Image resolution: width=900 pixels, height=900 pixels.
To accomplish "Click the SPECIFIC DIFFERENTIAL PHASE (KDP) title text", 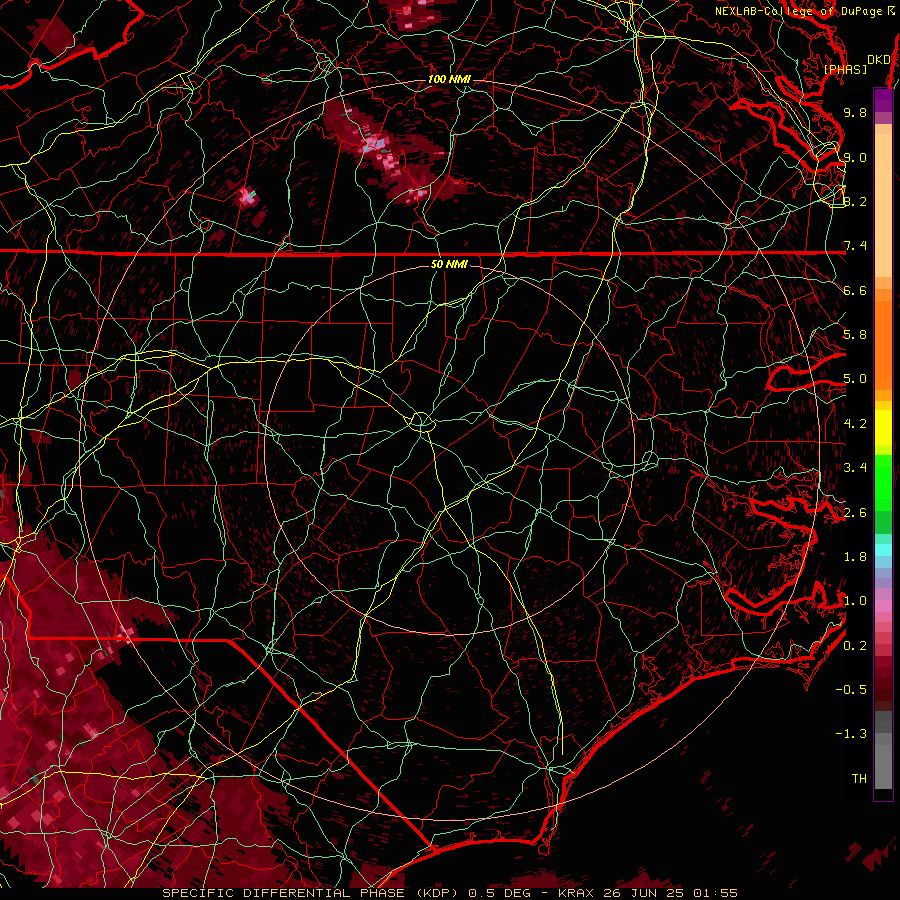I will coord(313,893).
